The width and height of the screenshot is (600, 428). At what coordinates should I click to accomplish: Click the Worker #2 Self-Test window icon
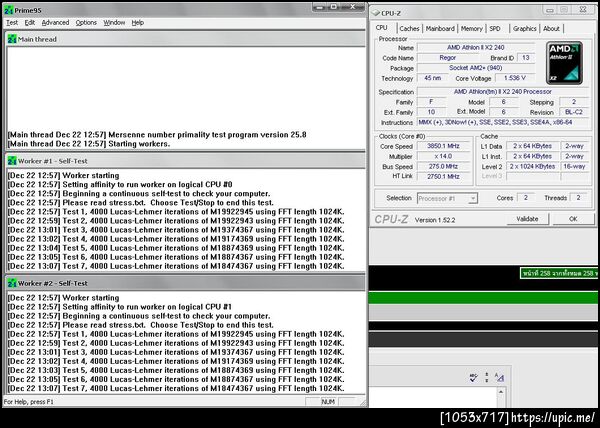pos(12,283)
